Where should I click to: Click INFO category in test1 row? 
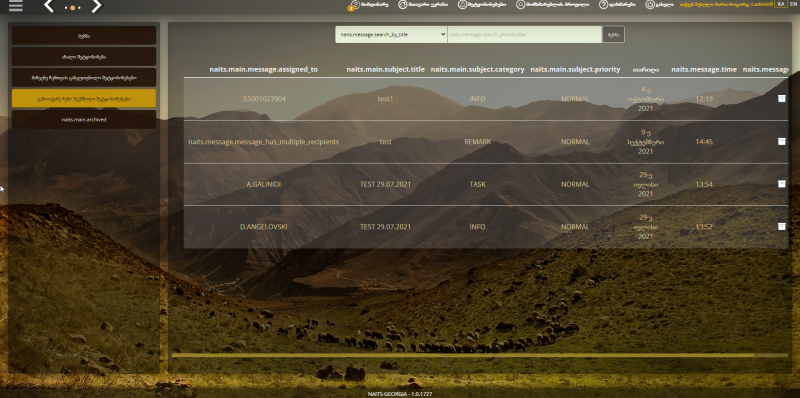pyautogui.click(x=478, y=99)
